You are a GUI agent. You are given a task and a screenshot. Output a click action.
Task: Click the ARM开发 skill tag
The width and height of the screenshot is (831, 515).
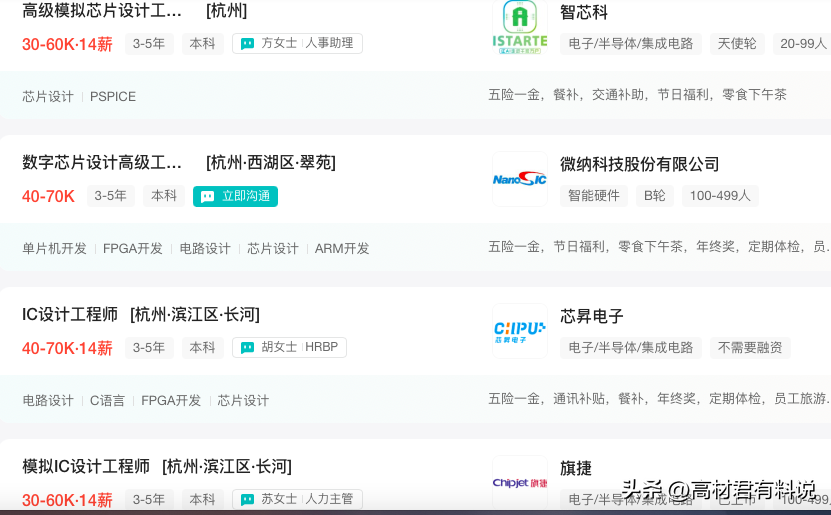[342, 248]
